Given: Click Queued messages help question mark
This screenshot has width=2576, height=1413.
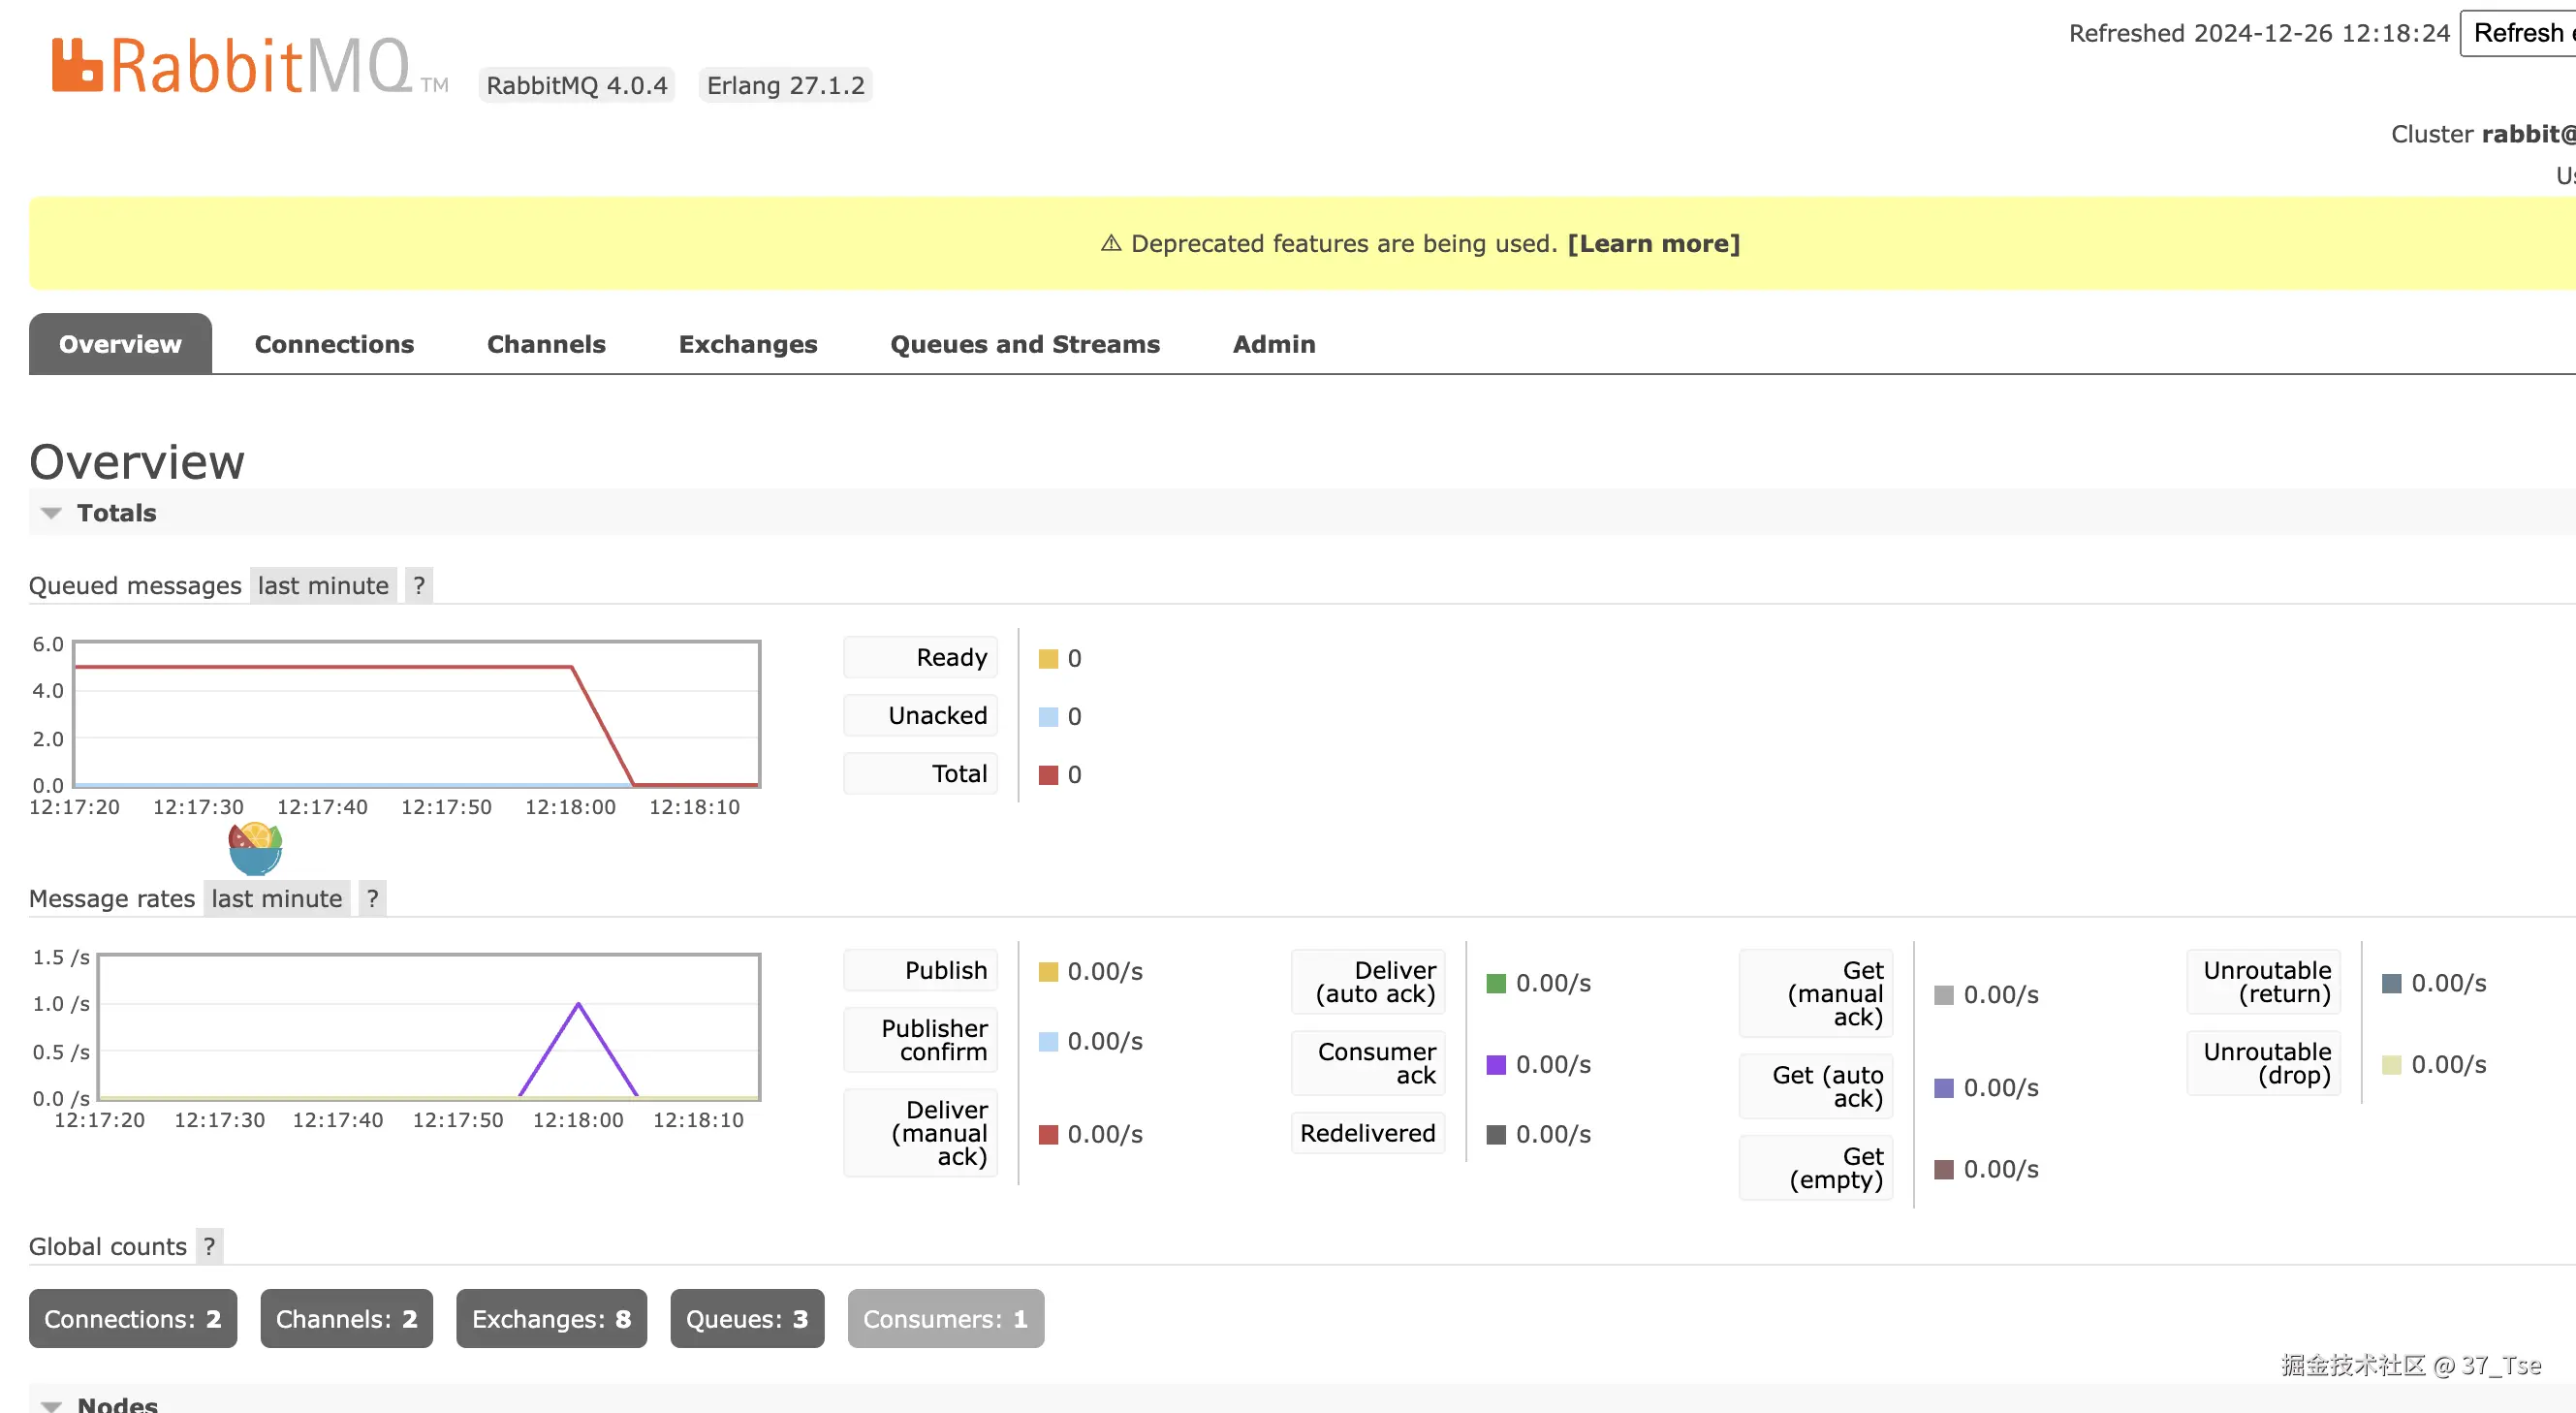Looking at the screenshot, I should tap(419, 586).
